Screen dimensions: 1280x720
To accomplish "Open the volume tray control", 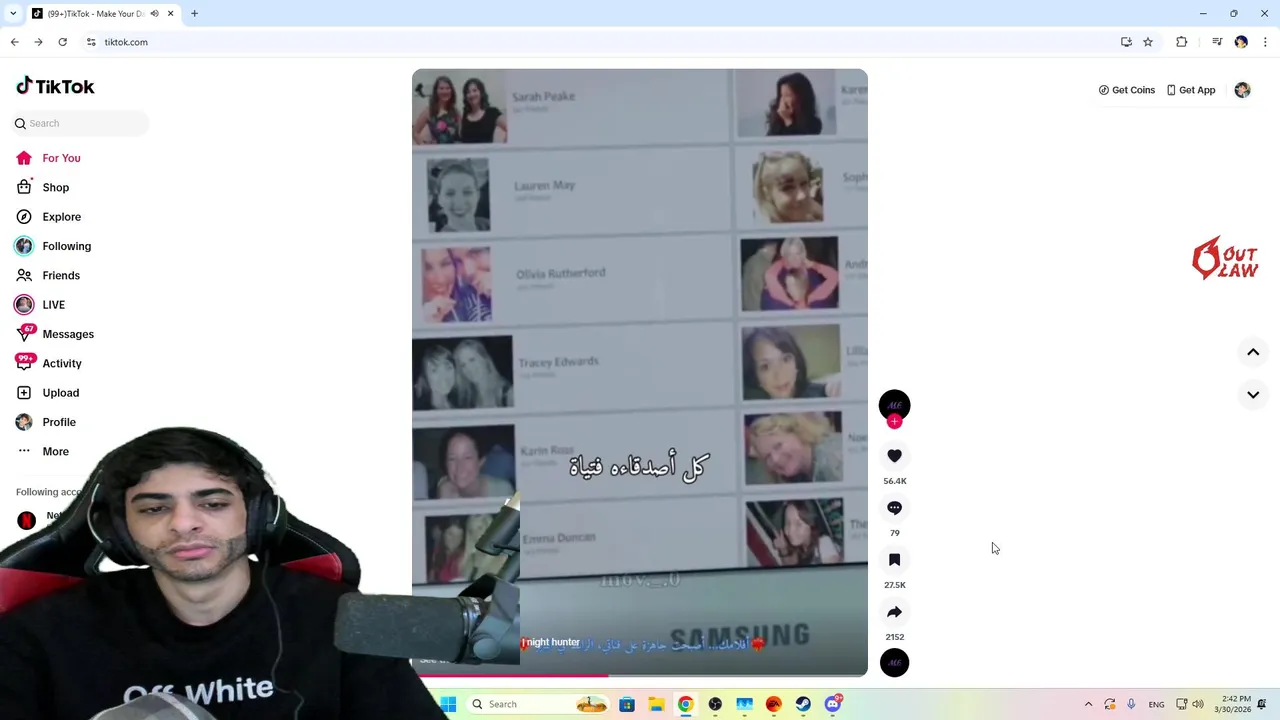I will click(x=1198, y=704).
